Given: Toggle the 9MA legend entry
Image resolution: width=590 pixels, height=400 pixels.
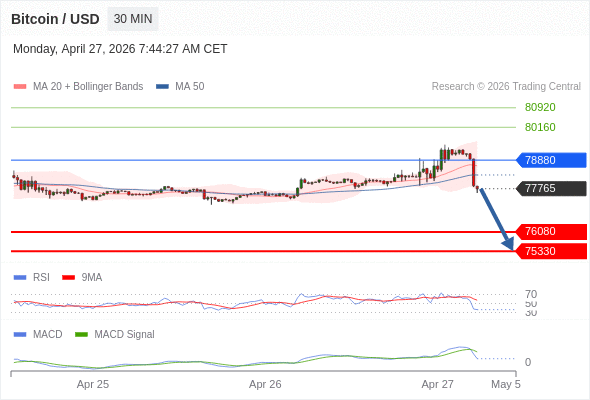Looking at the screenshot, I should pos(82,277).
